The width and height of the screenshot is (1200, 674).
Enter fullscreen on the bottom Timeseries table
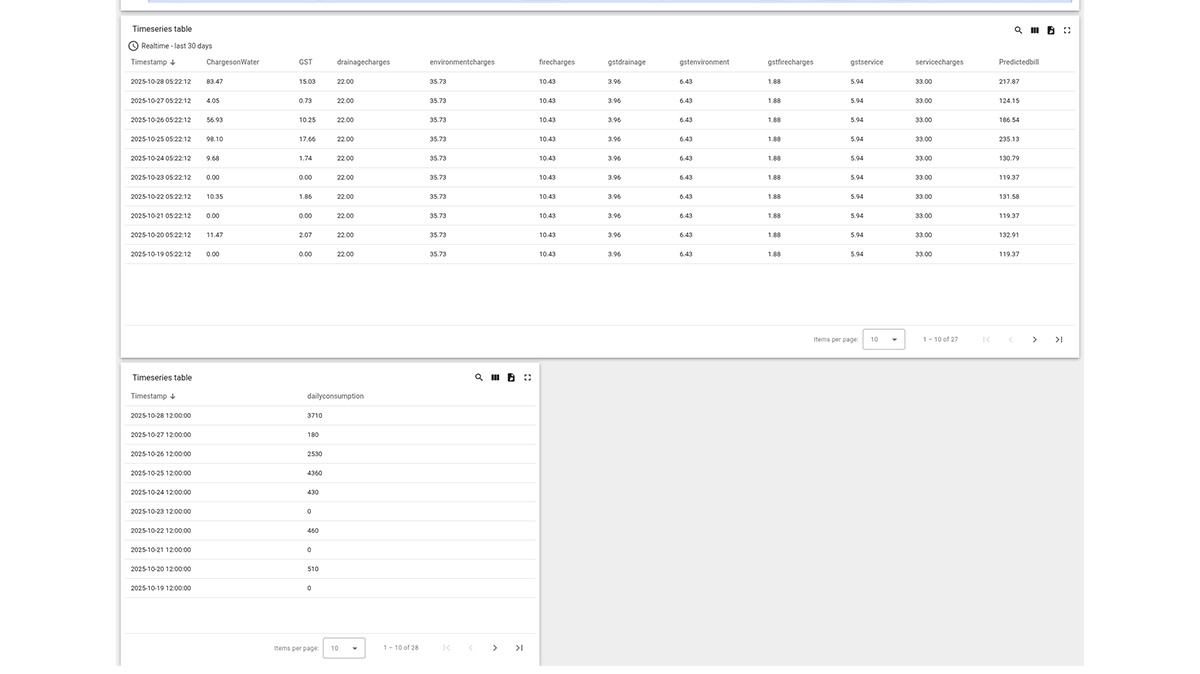click(x=526, y=376)
